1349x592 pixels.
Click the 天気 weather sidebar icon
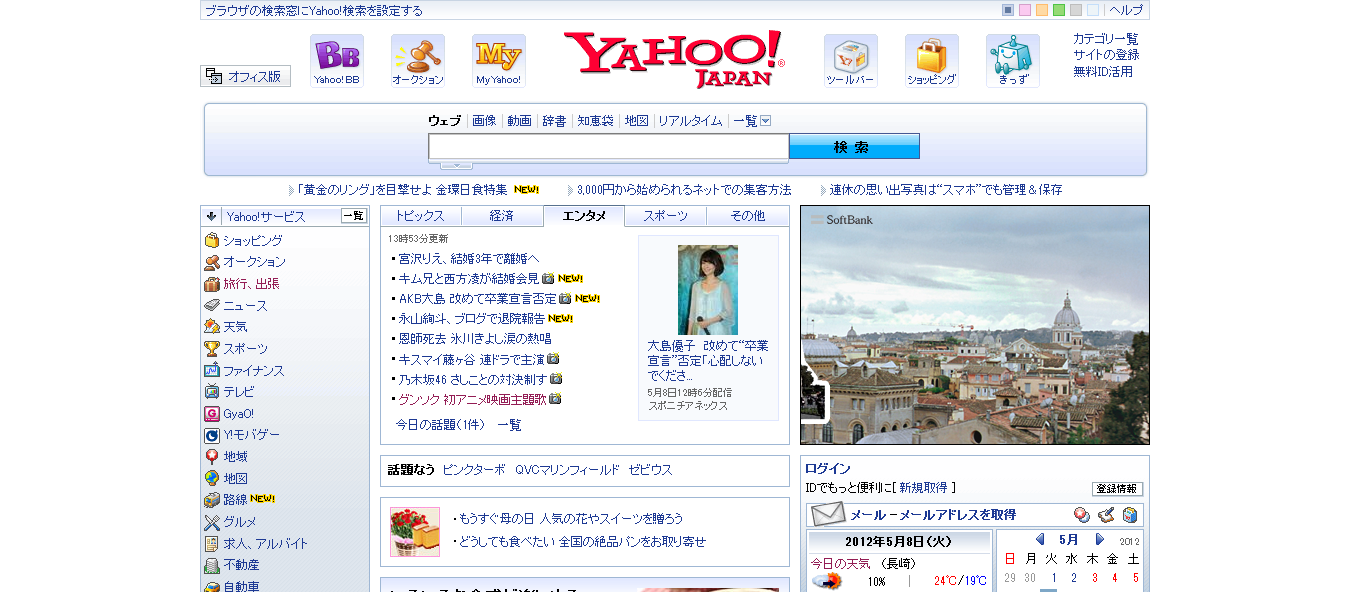coord(212,327)
